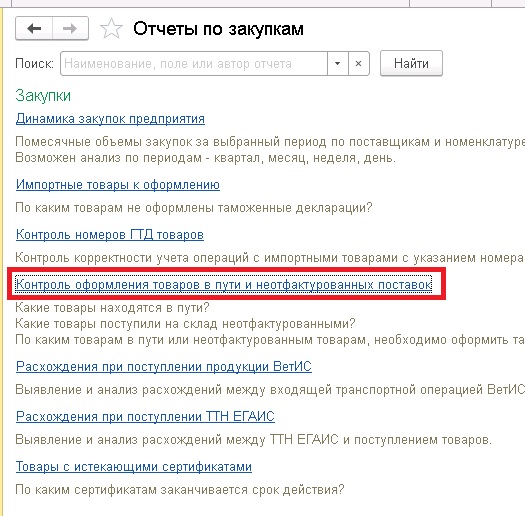Click the Отчеты по закупкам title
Screen dimensions: 525x516
coord(218,29)
